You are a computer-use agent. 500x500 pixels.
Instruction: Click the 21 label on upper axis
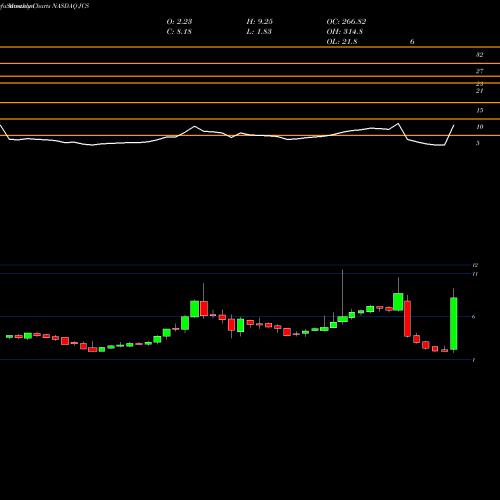479,91
